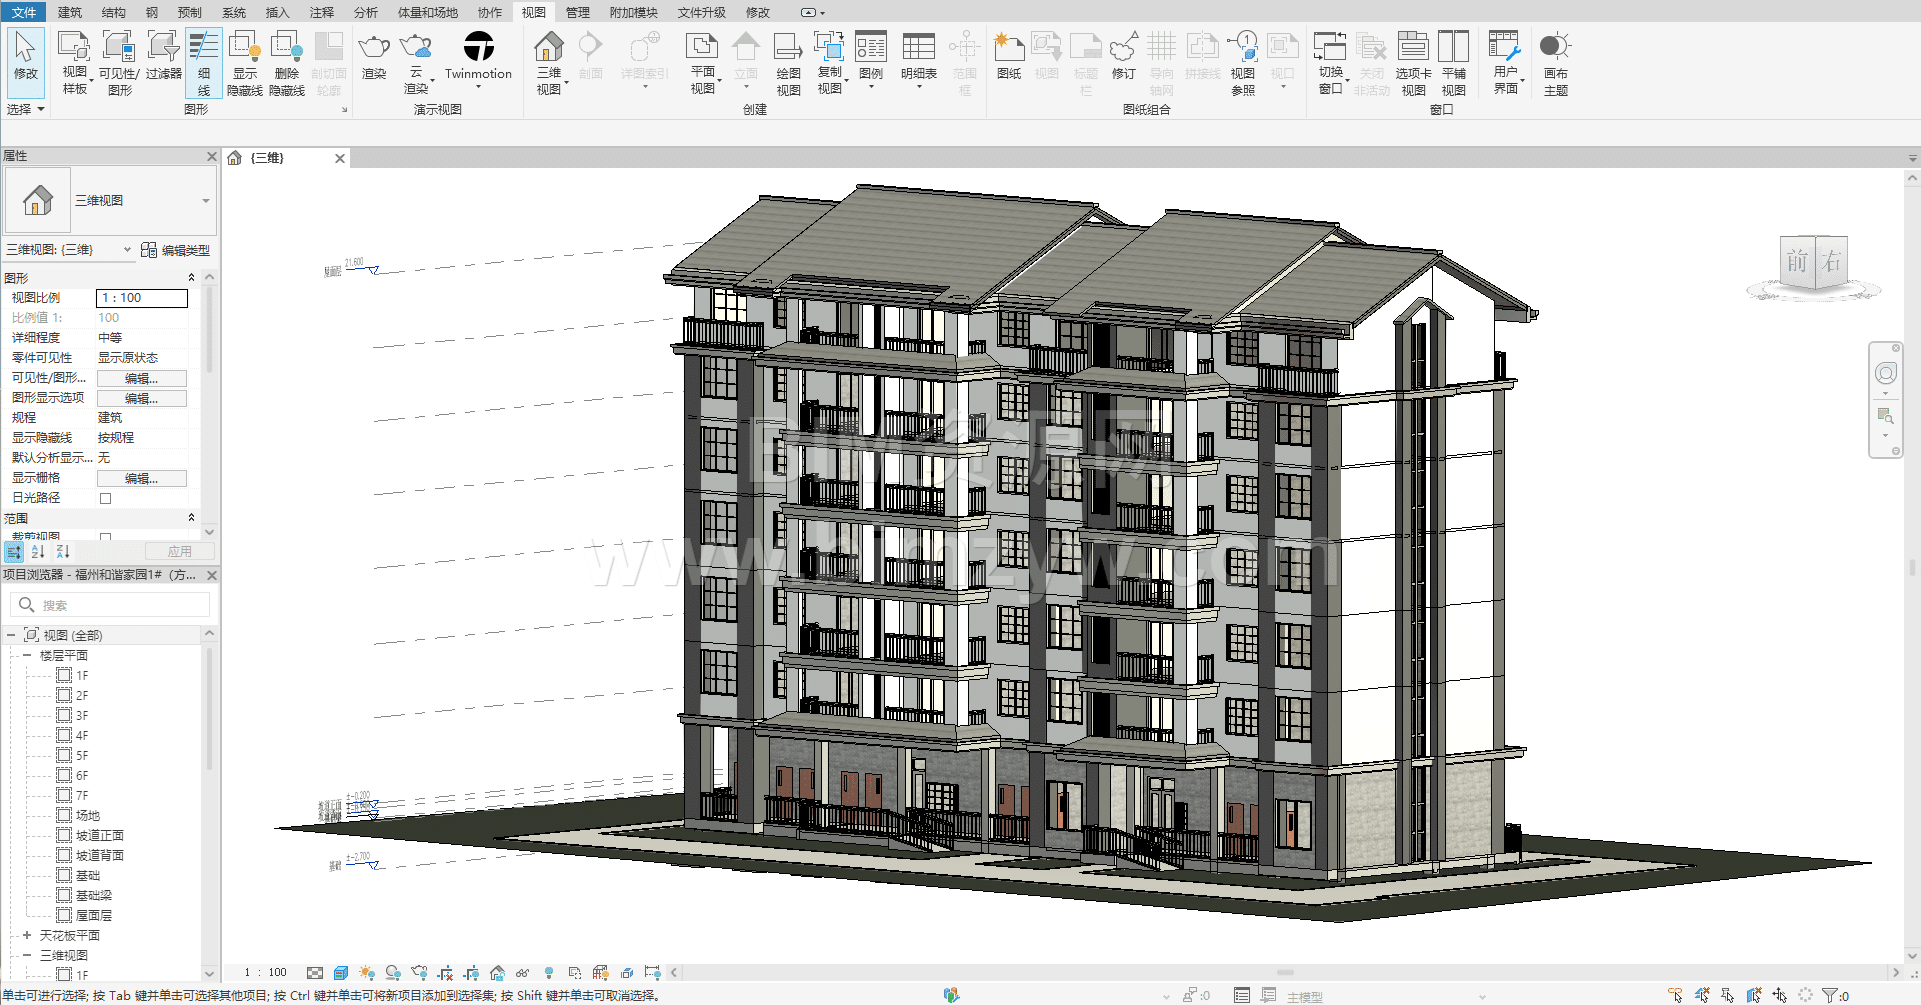The image size is (1921, 1005).
Task: Toggle the 日光路径 checkbox
Action: [105, 498]
